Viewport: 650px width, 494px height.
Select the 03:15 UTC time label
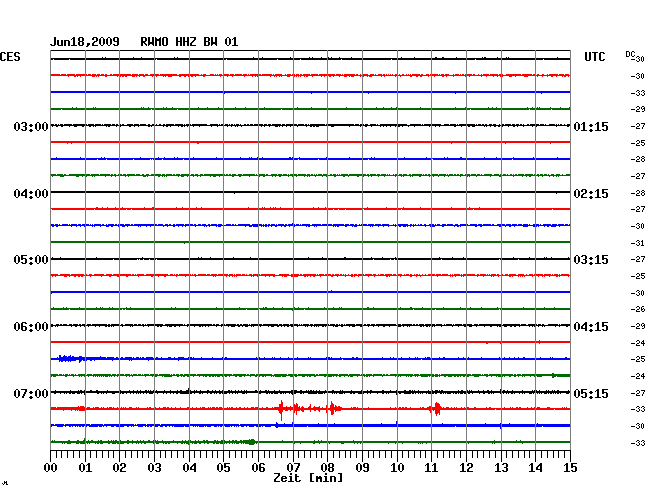coord(591,260)
